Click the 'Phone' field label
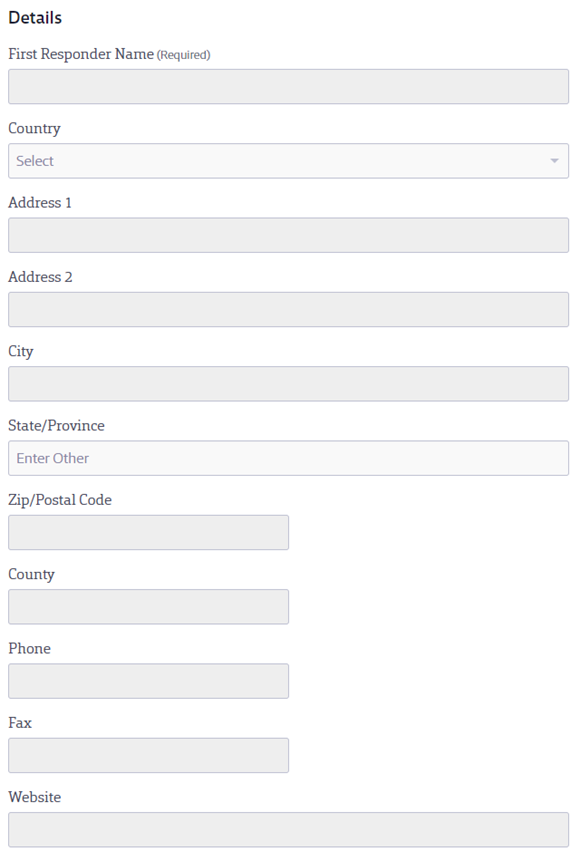Screen dimensions: 580x861 tap(29, 648)
